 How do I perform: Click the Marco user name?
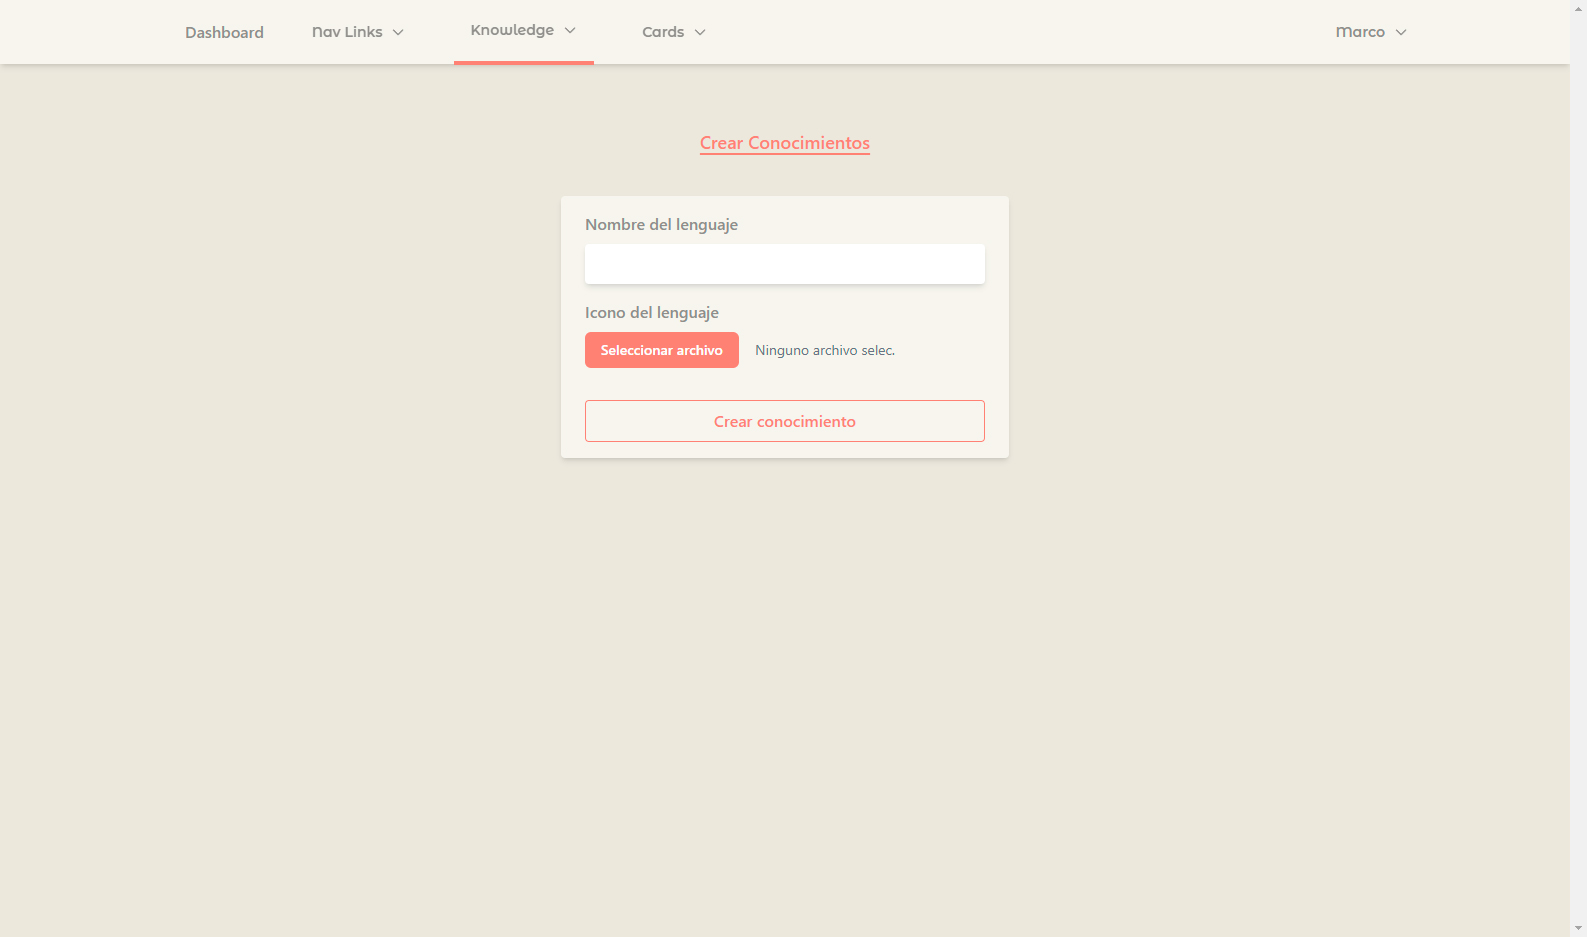point(1360,32)
